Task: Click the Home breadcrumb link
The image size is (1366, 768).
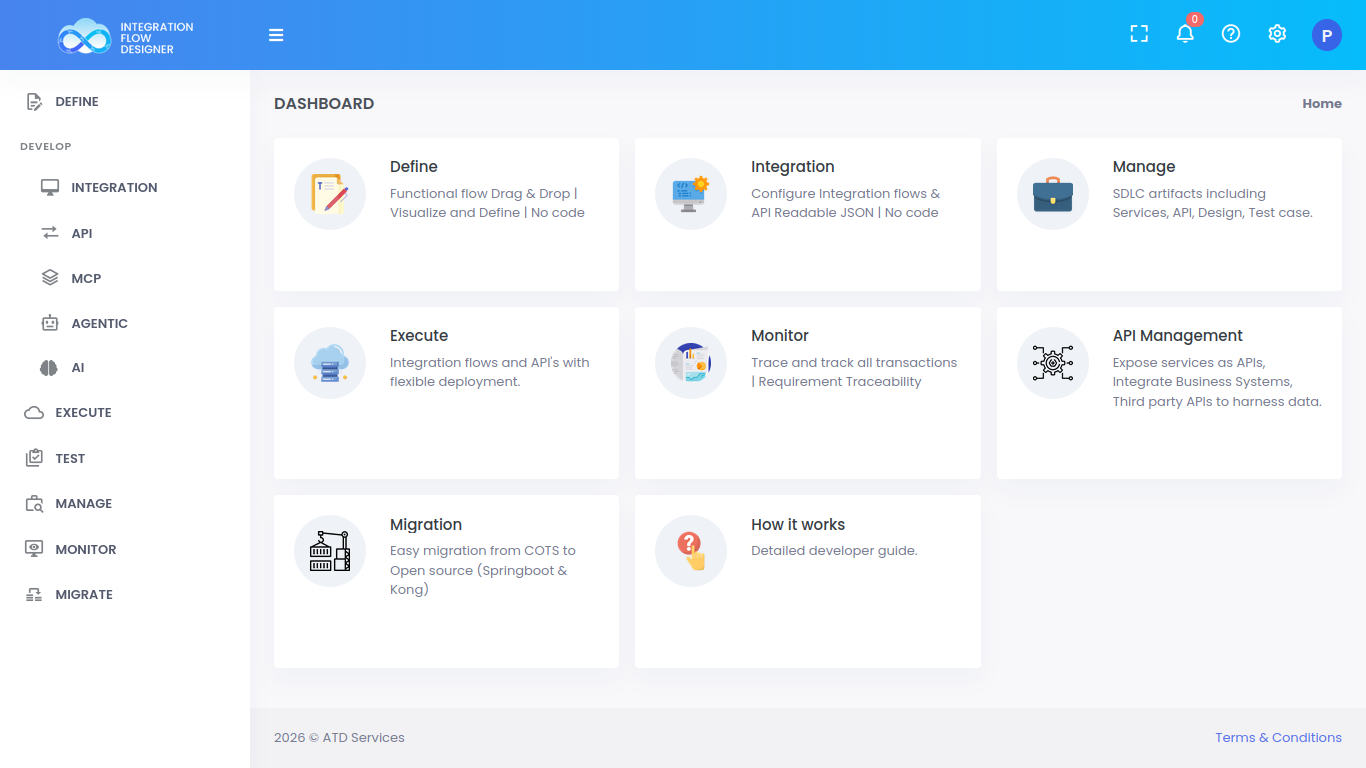Action: pos(1321,104)
